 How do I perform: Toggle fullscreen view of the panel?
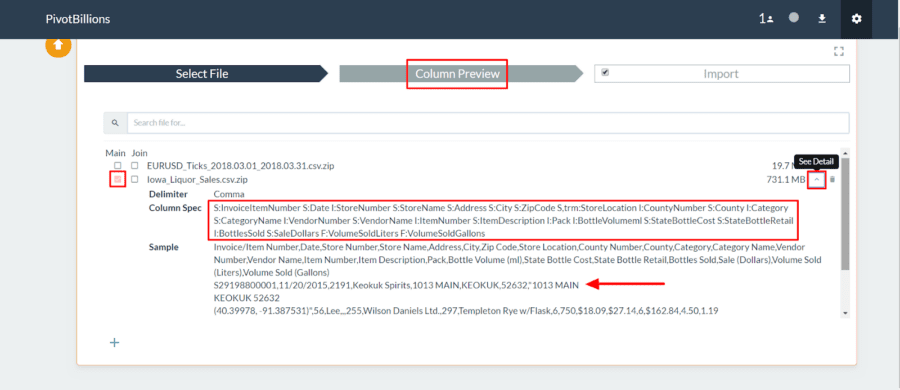(x=839, y=52)
